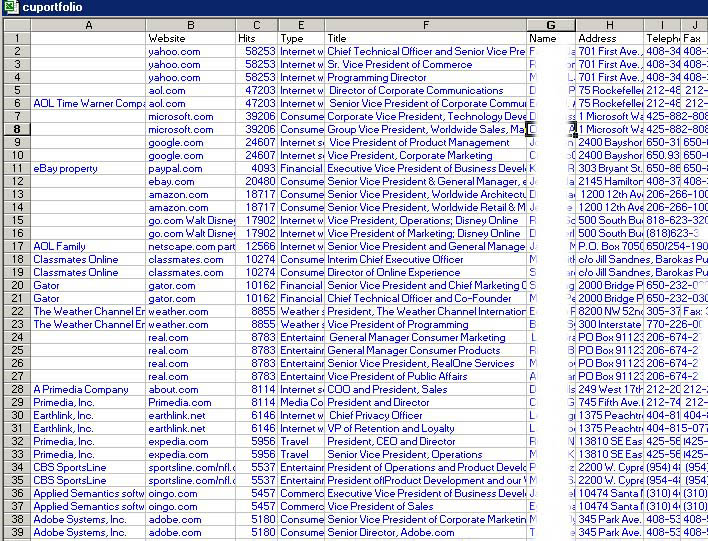708x541 pixels.
Task: Select column G header
Action: [x=551, y=25]
